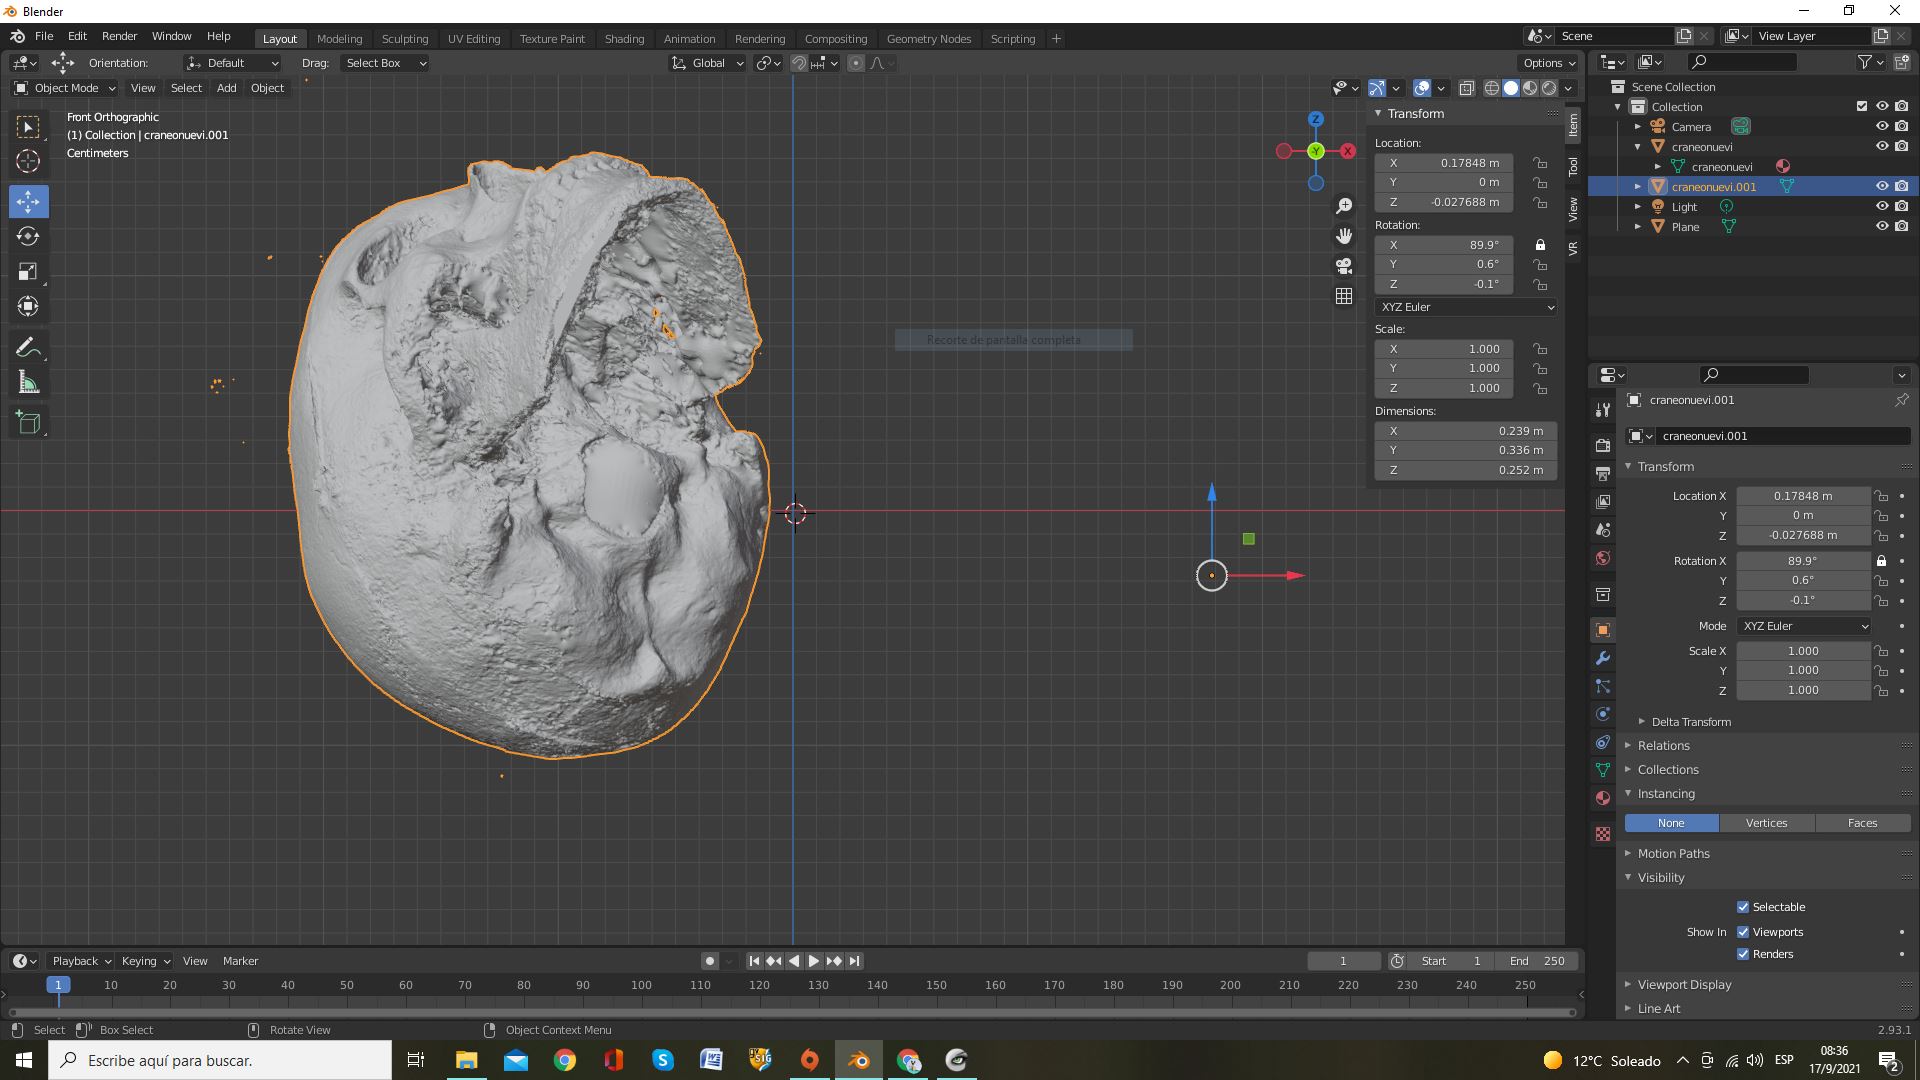The width and height of the screenshot is (1920, 1080).
Task: Click the Cursor tool icon
Action: pos(28,161)
